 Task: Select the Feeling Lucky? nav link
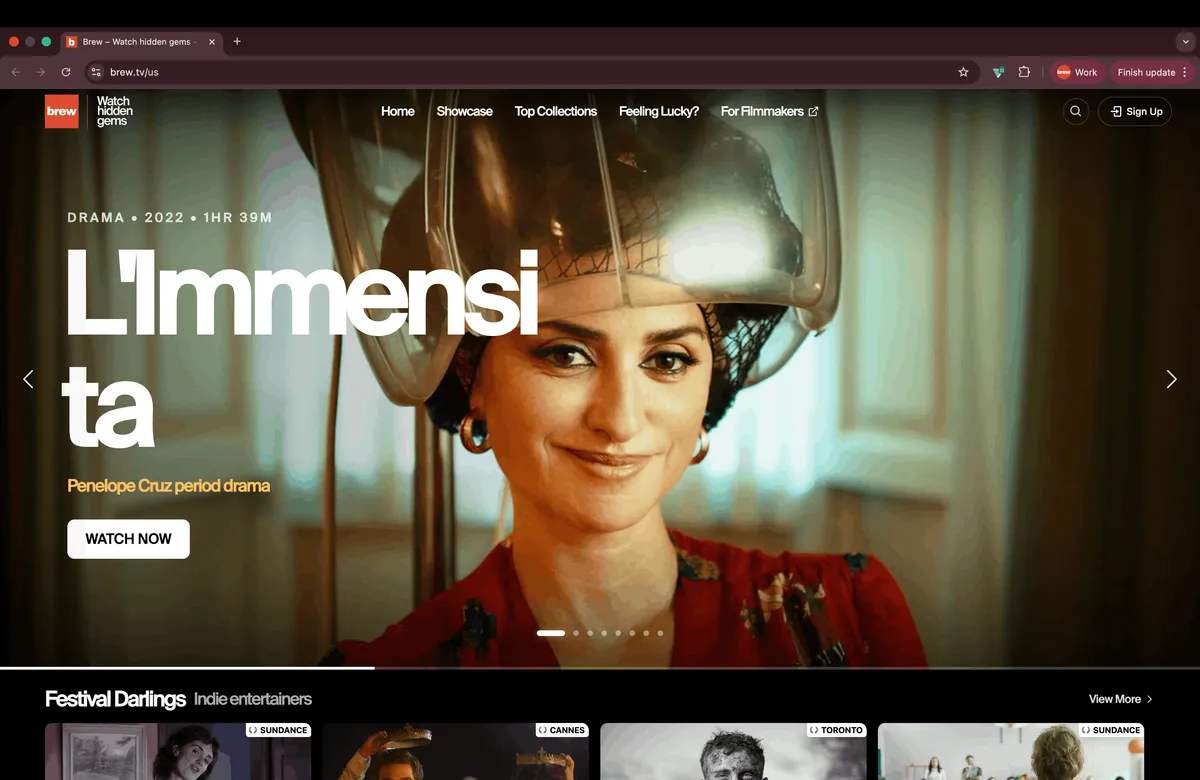click(x=659, y=111)
